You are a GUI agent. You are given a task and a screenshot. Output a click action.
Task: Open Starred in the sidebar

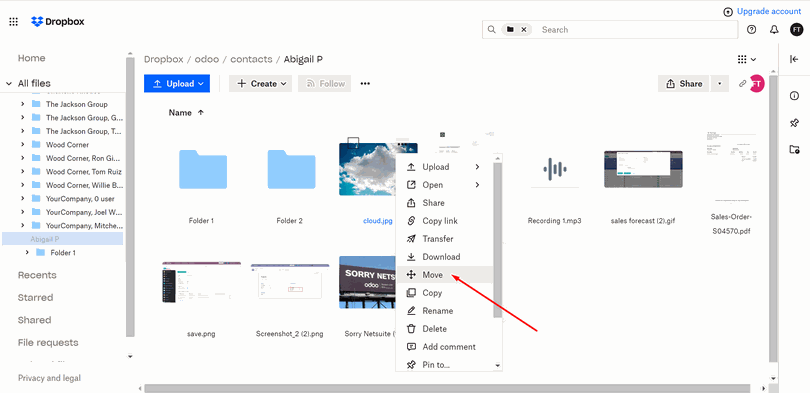pos(36,297)
